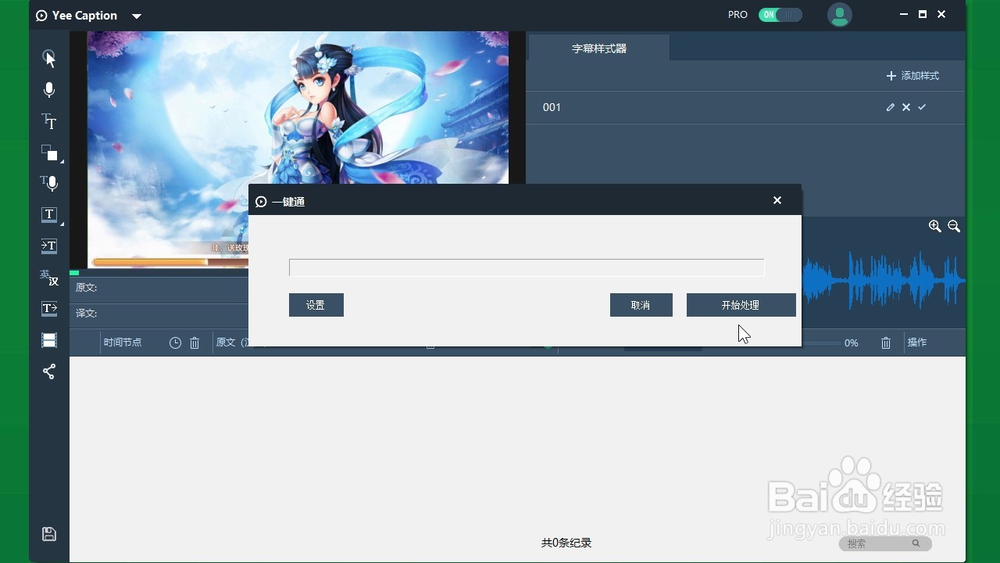Viewport: 1000px width, 563px height.
Task: Zoom out on the audio waveform
Action: [954, 226]
